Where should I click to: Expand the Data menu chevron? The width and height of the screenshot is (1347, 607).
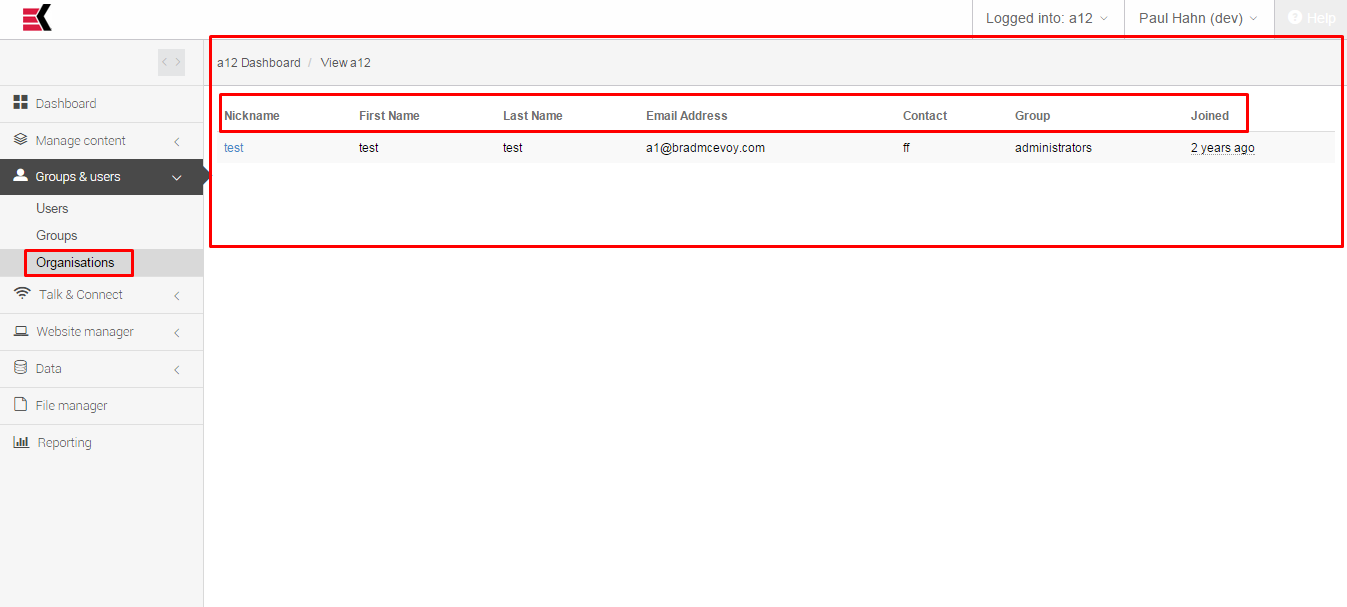177,369
